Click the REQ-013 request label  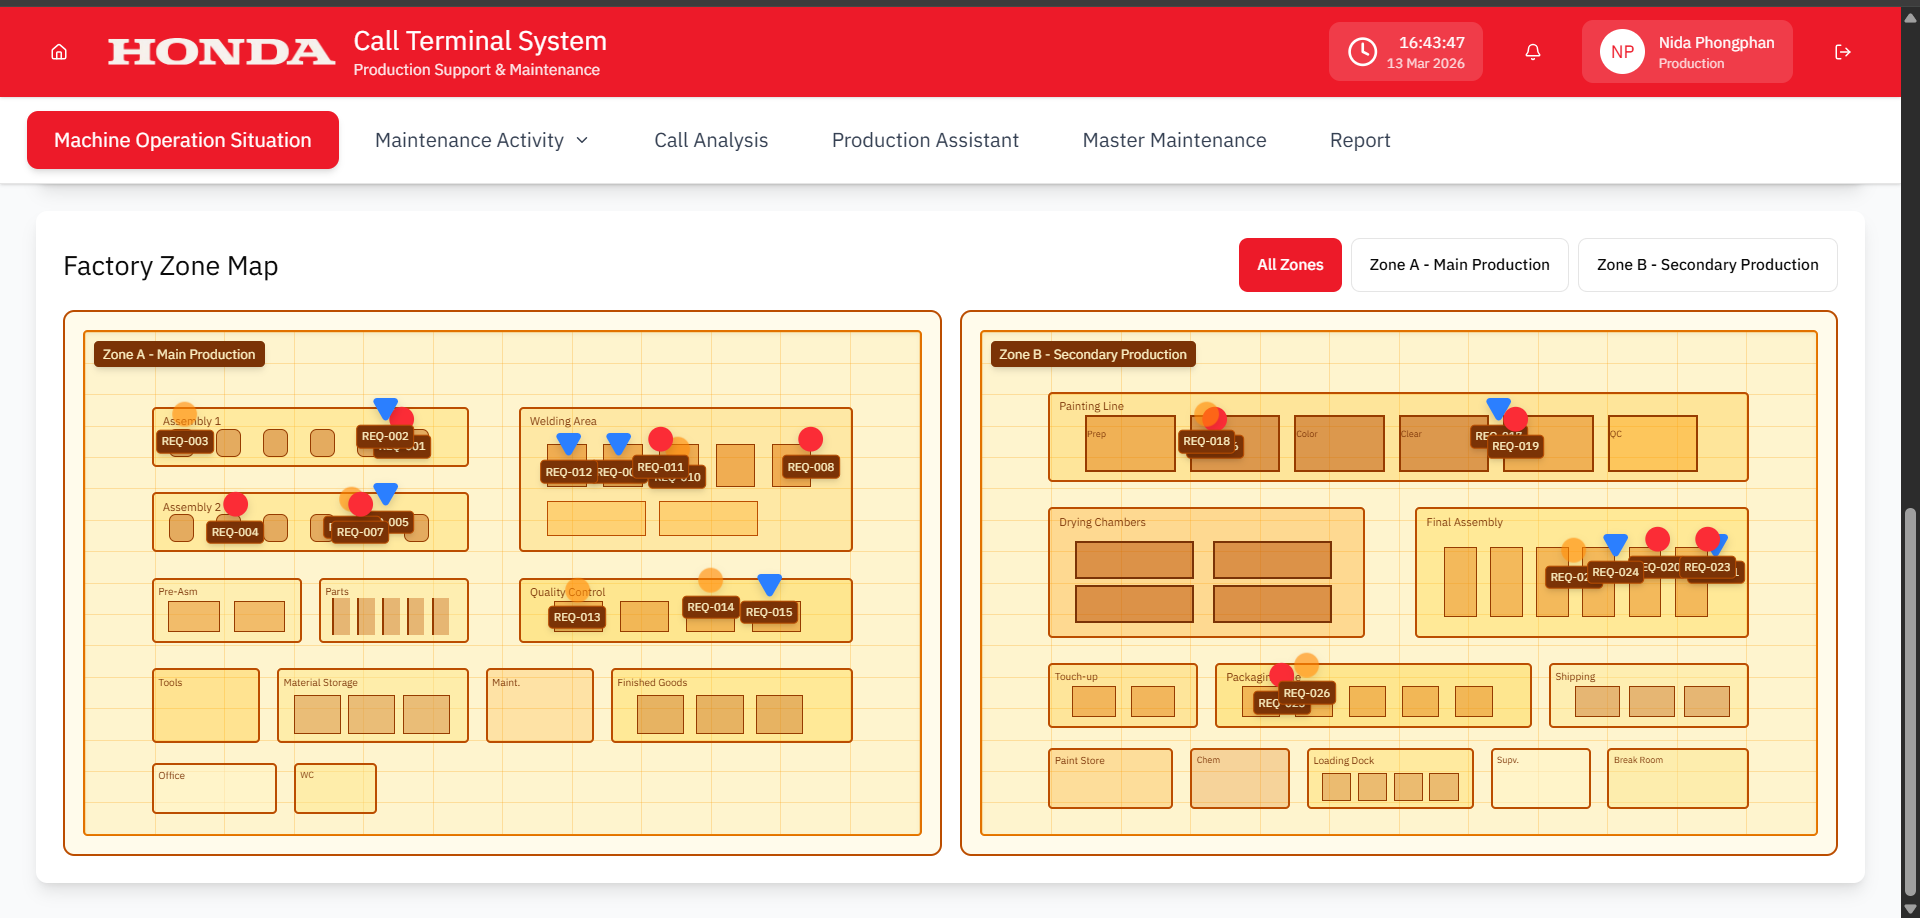tap(577, 617)
